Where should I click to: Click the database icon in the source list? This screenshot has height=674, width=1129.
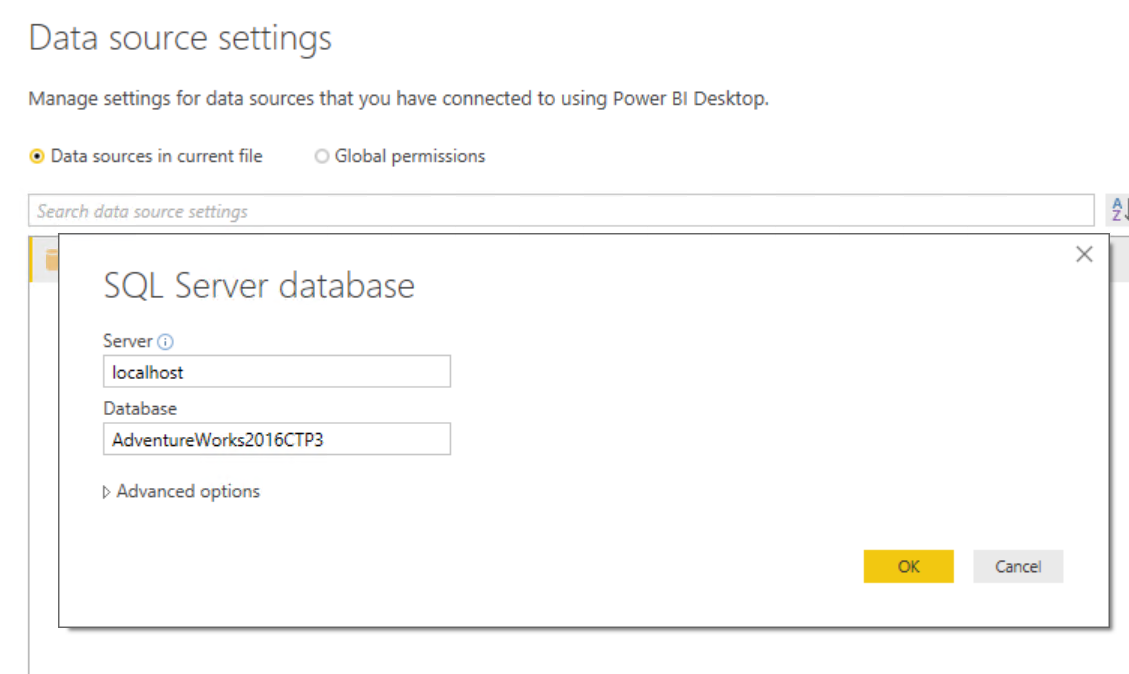50,260
